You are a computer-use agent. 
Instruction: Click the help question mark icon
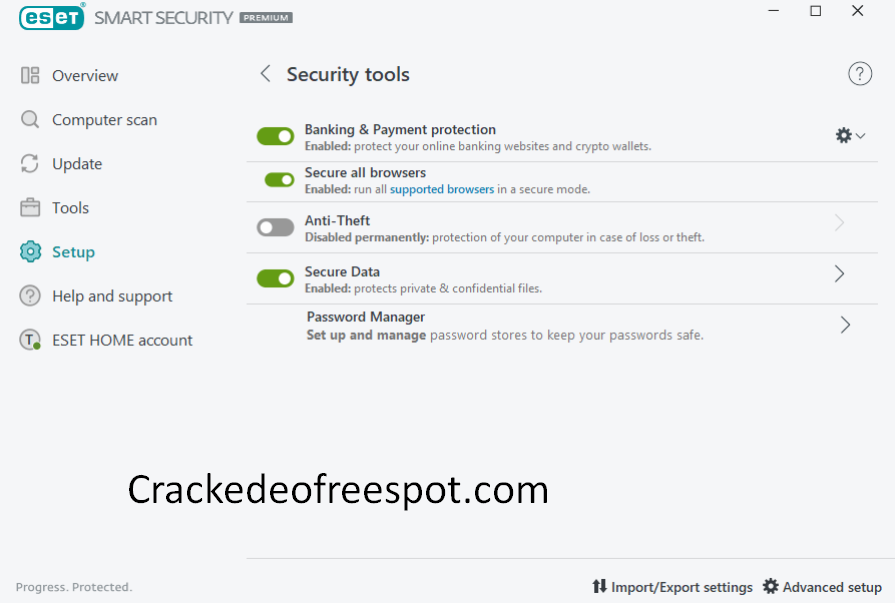pyautogui.click(x=859, y=73)
